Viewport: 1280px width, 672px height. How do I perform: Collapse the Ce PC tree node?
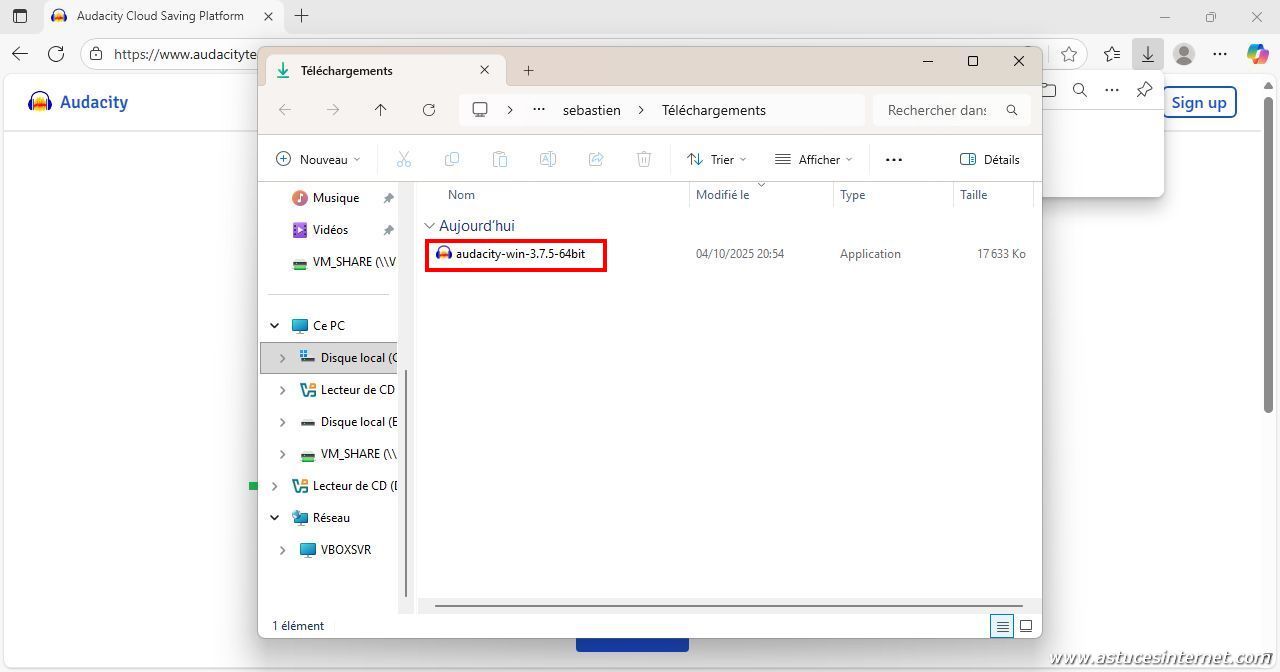pyautogui.click(x=275, y=326)
